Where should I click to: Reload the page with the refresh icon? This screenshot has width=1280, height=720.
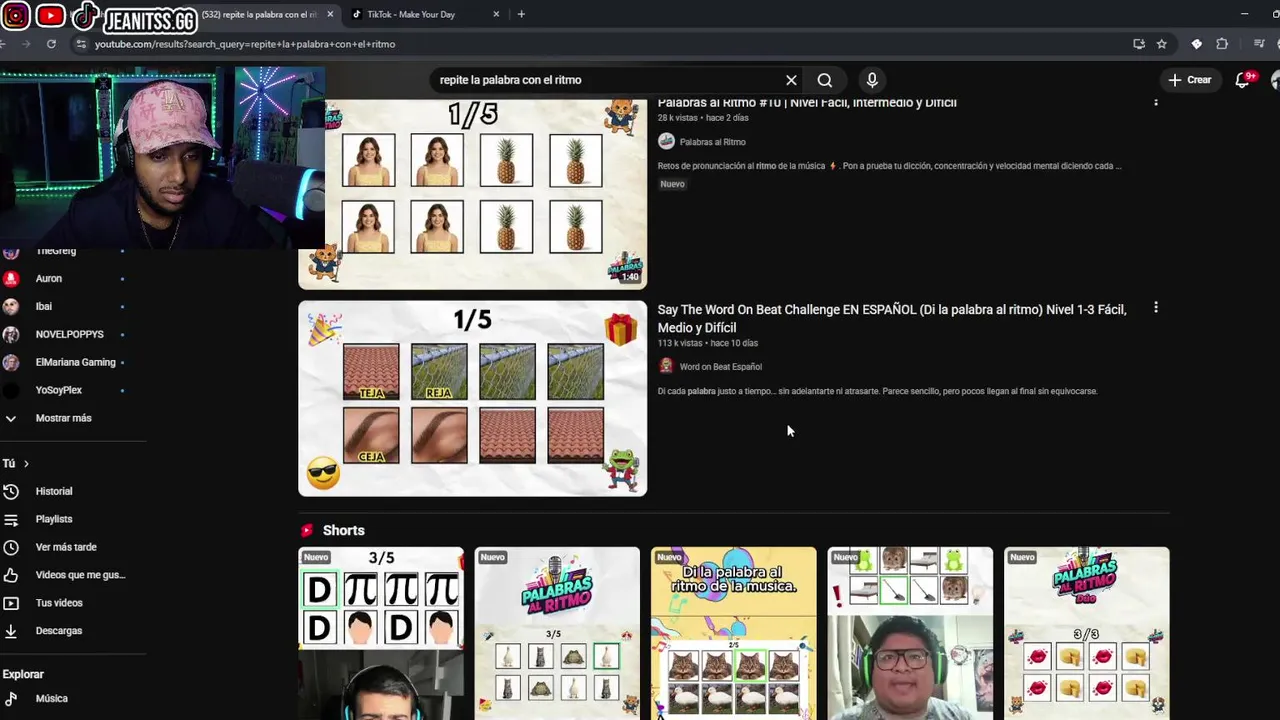[x=51, y=44]
